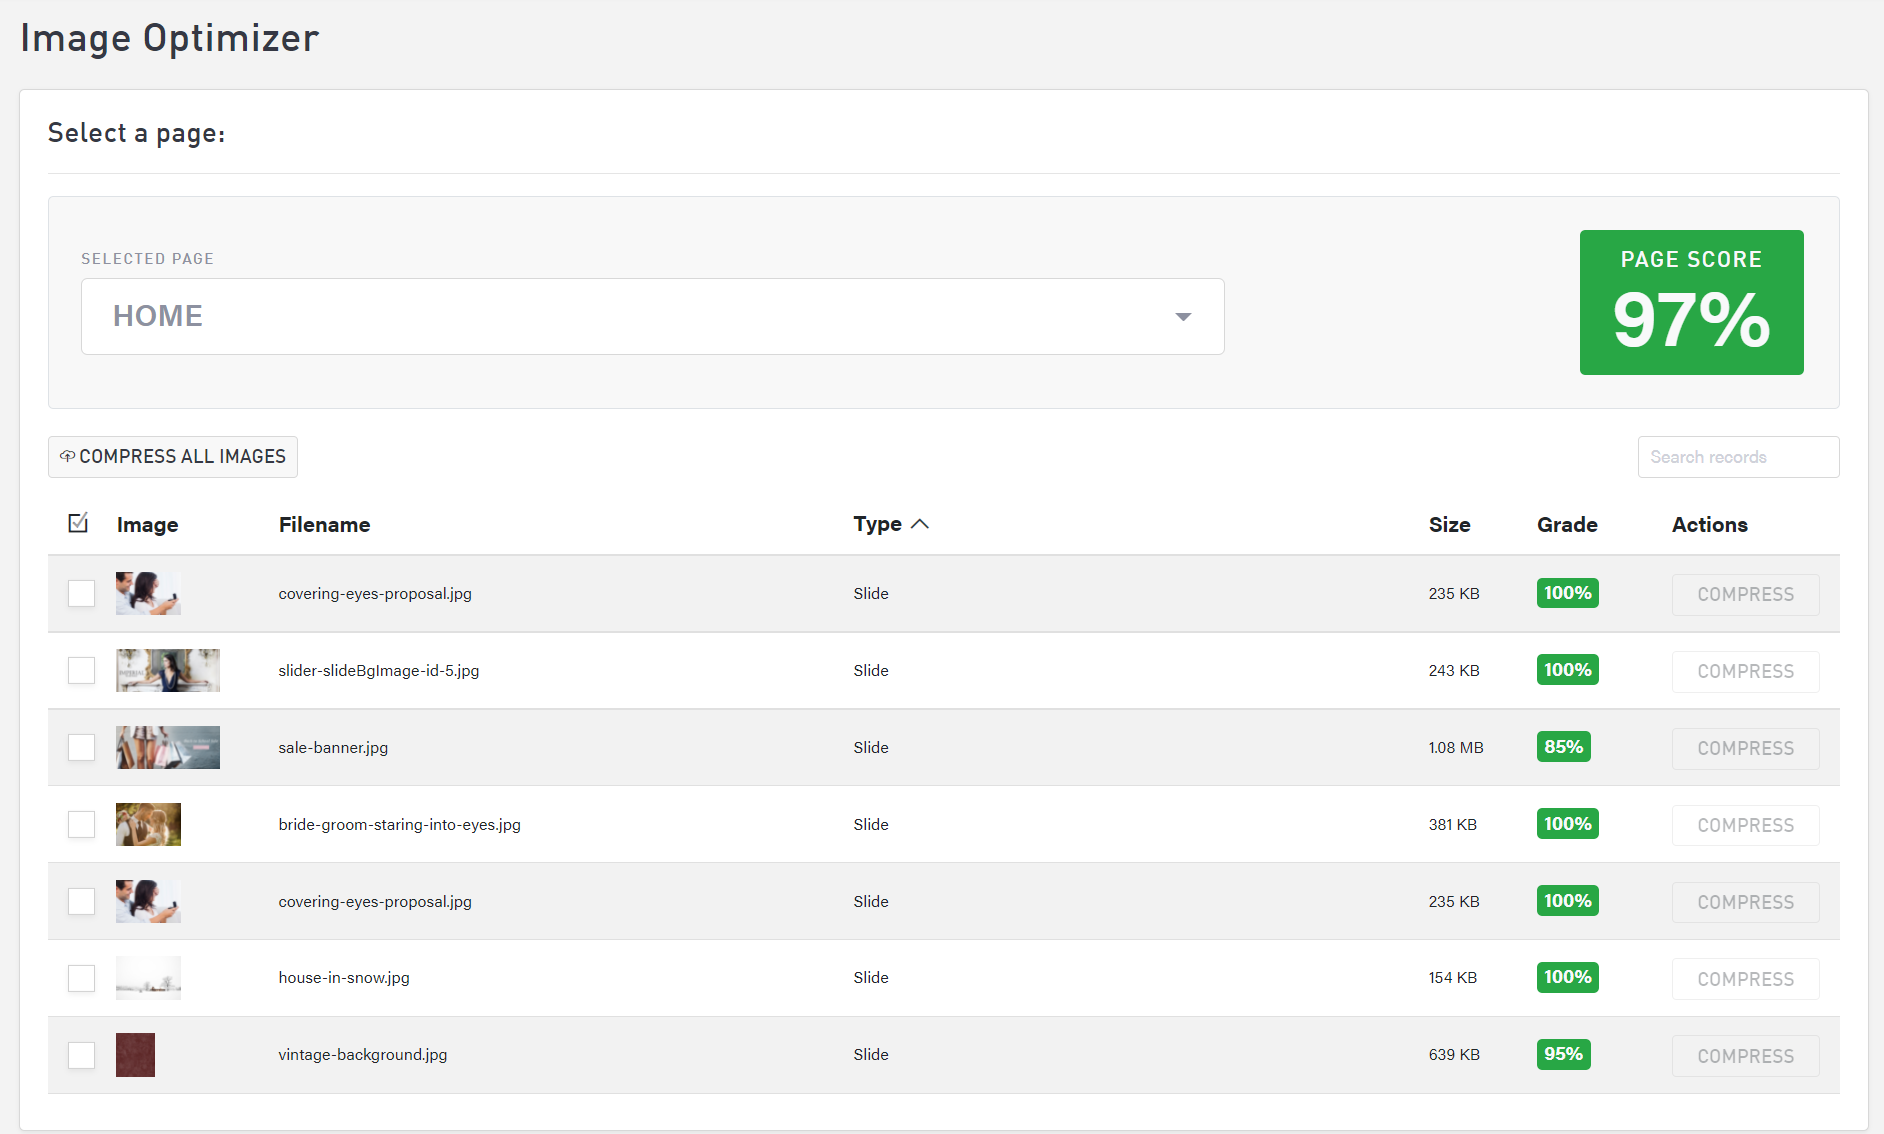Click the Compress All Images button
Screen dimensions: 1884x1134
coord(173,457)
